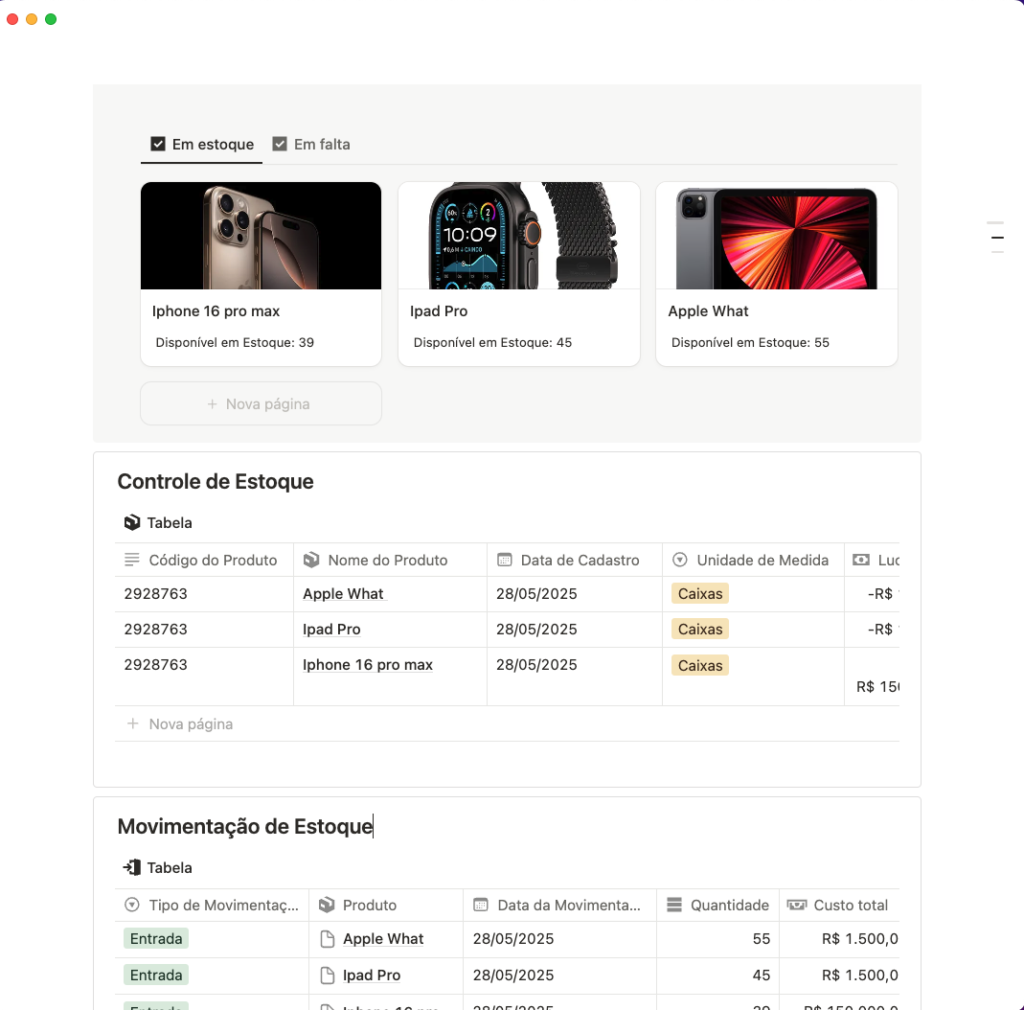Open the Apple What card tablet image
Image resolution: width=1024 pixels, height=1010 pixels.
pos(776,236)
